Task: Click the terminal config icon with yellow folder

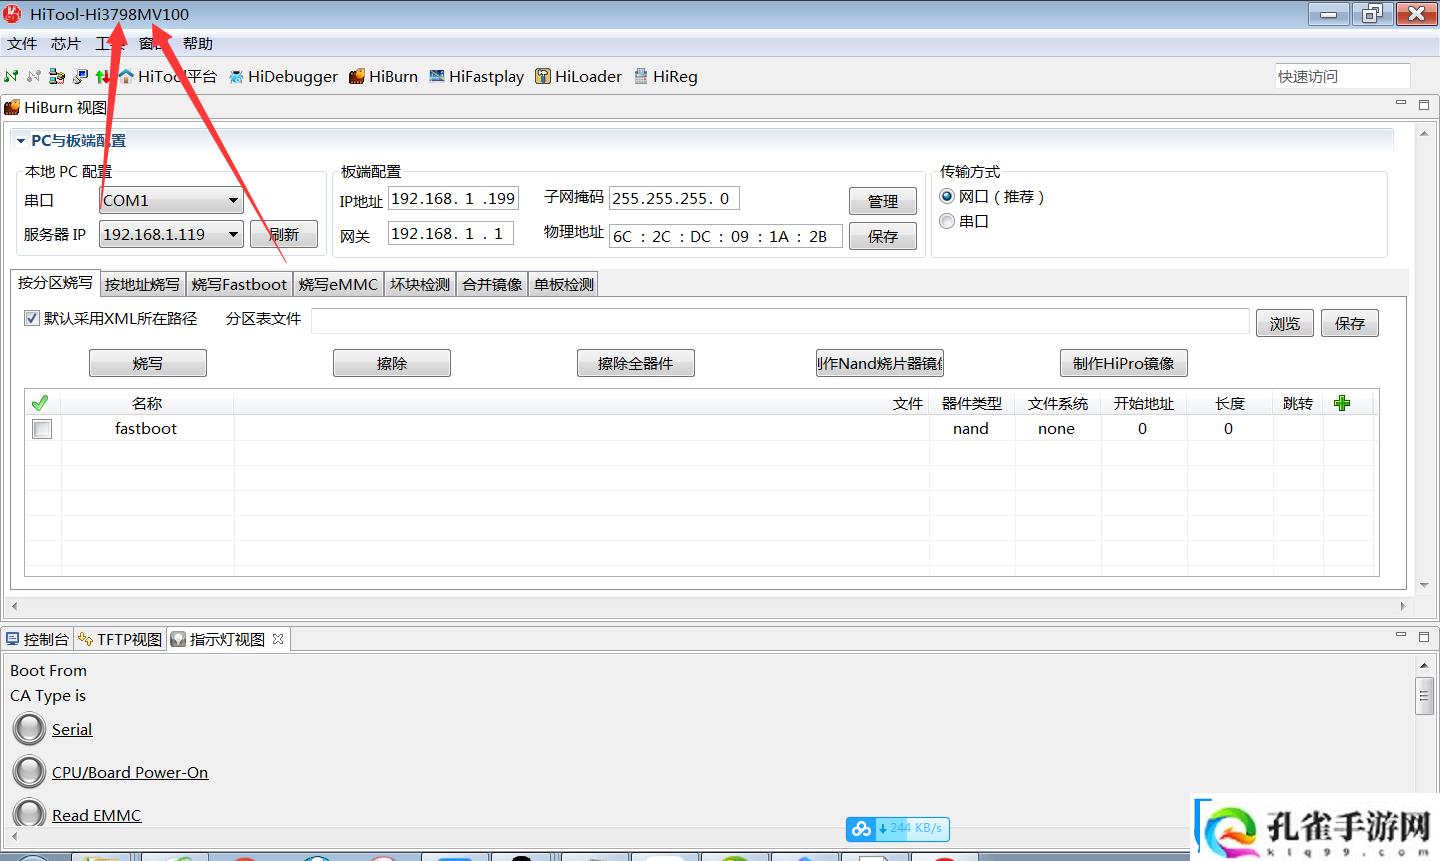Action: pos(57,76)
